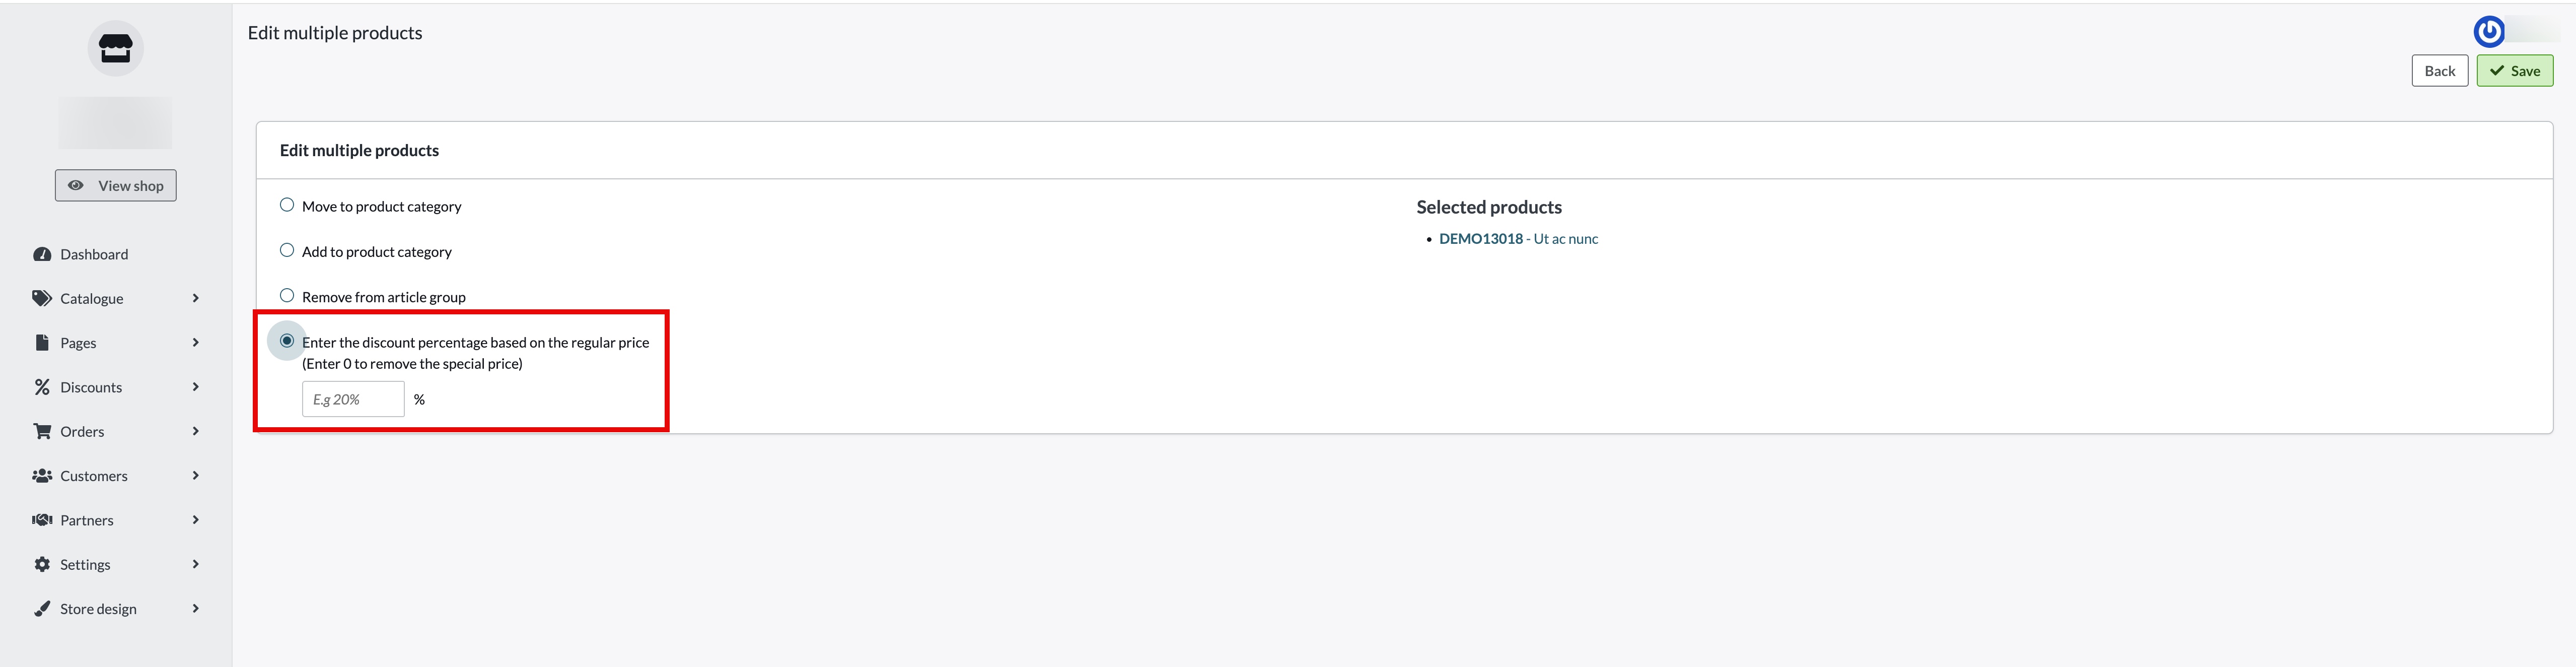Open the Pages menu item
This screenshot has height=667, width=2576.
[x=78, y=343]
